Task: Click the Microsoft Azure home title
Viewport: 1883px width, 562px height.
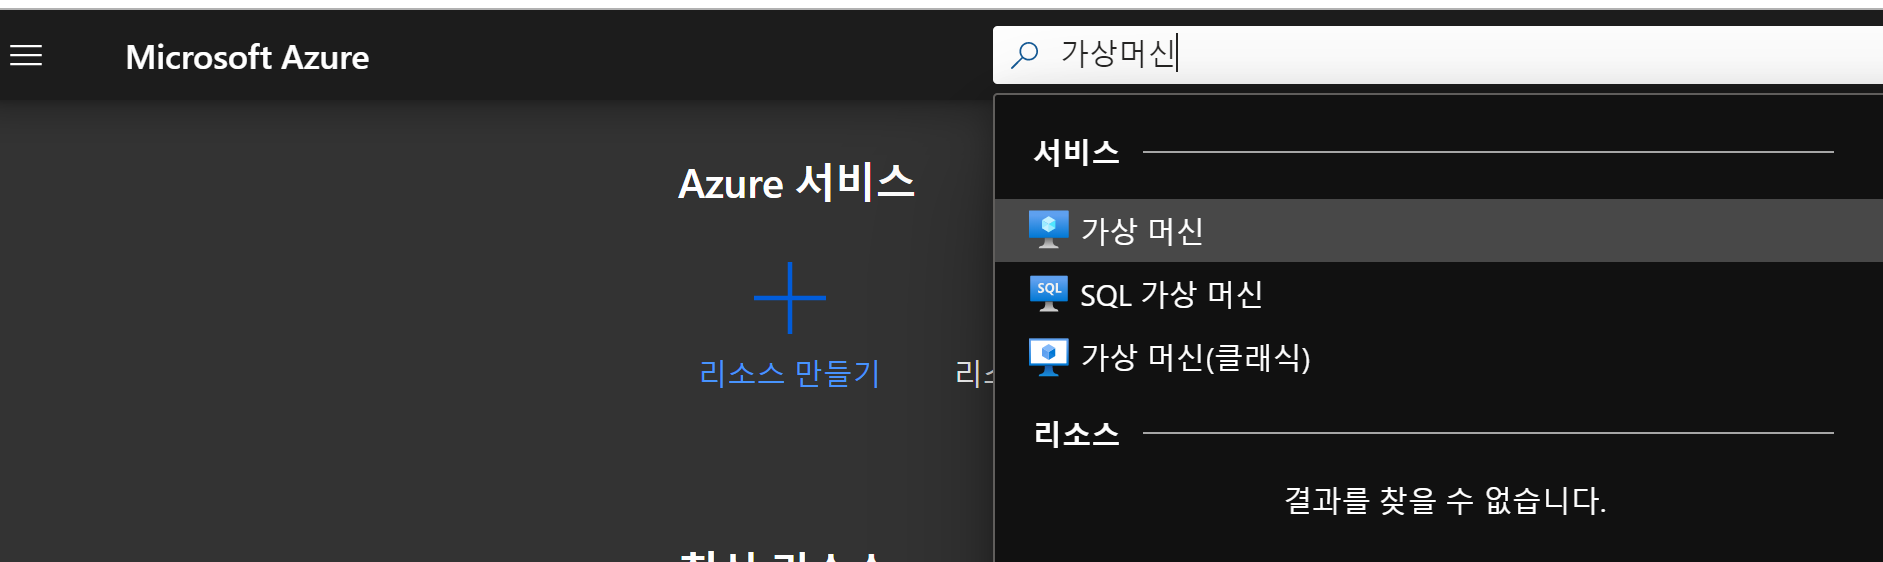Action: point(247,57)
